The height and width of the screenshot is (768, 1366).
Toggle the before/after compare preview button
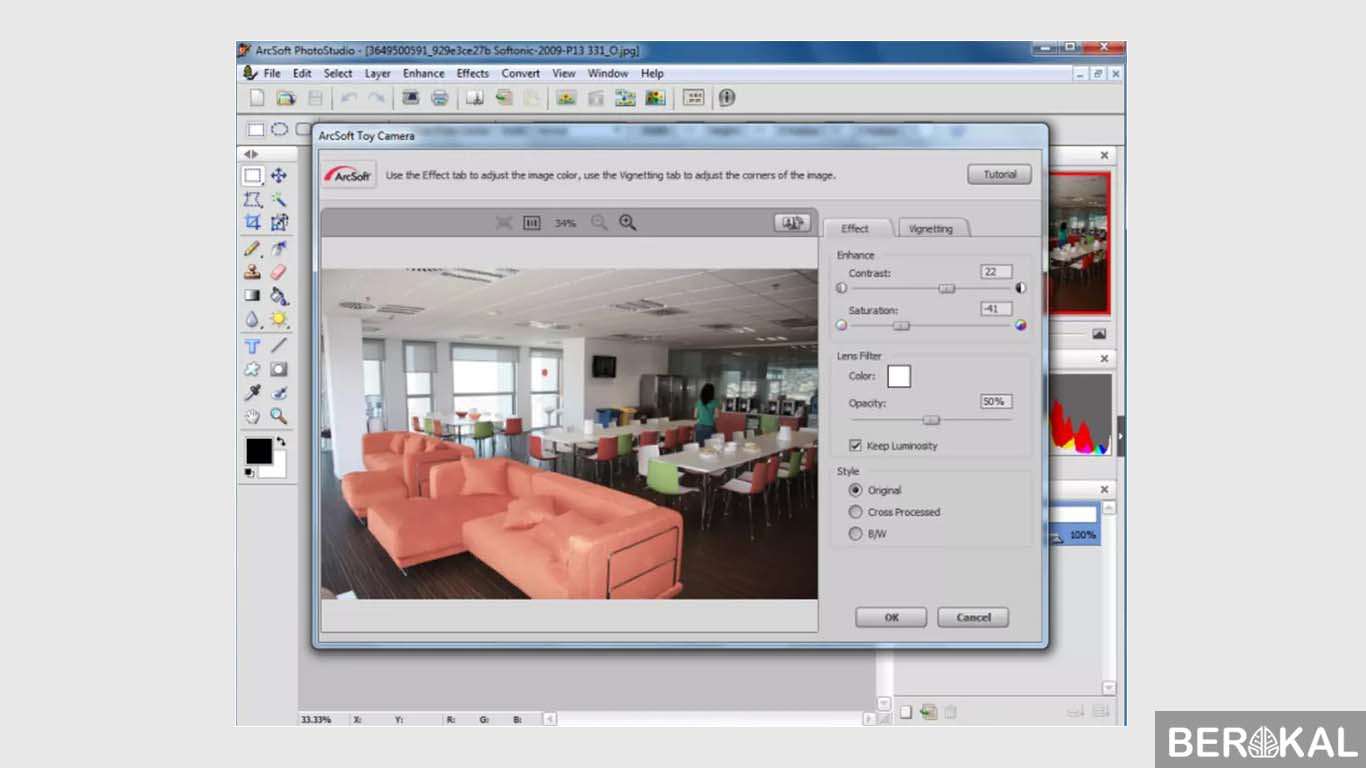(792, 223)
